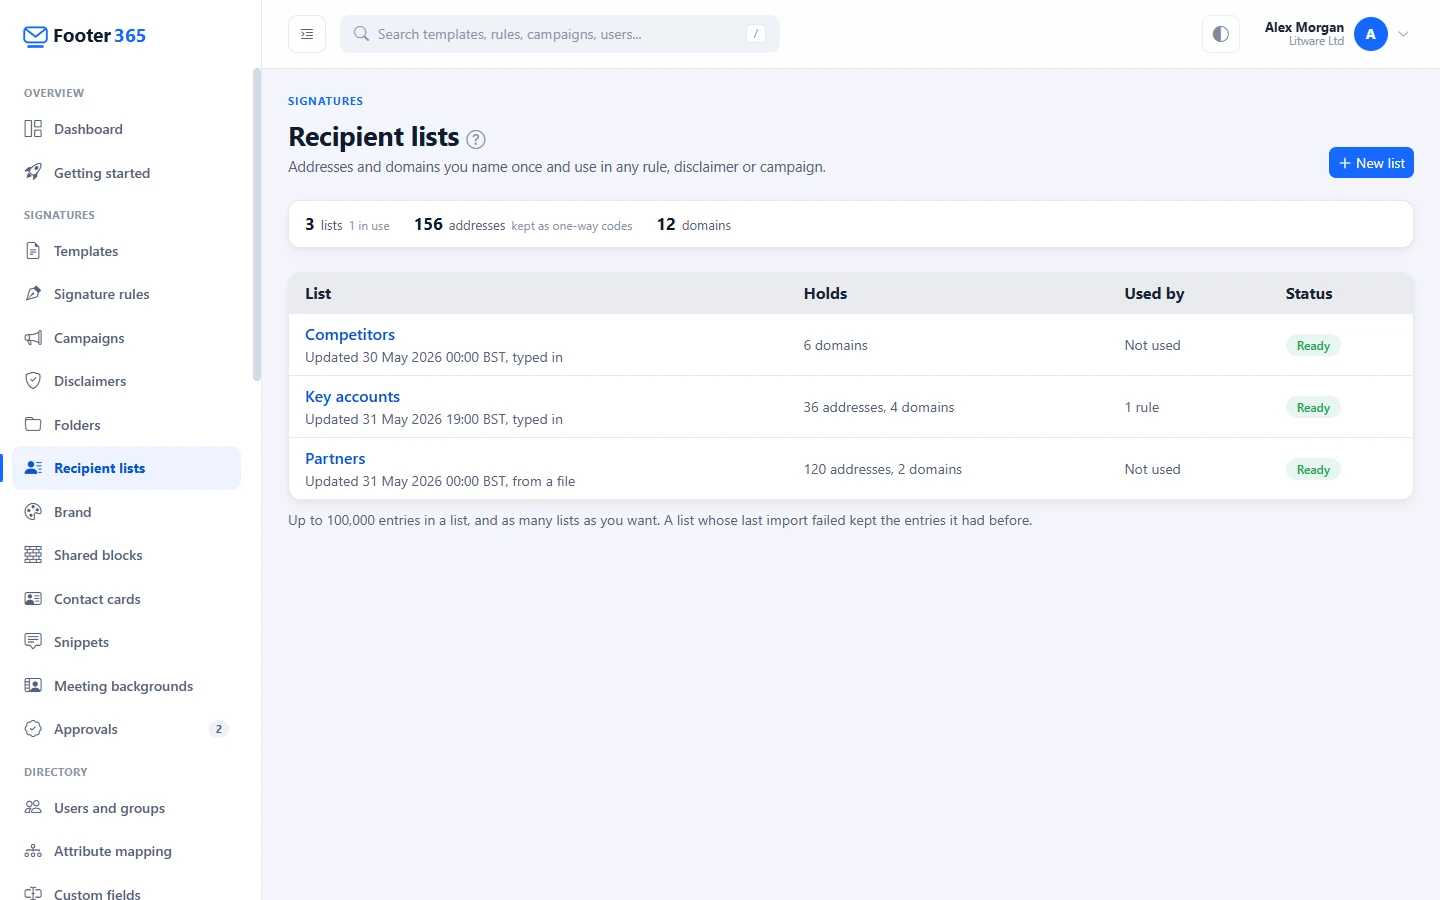This screenshot has height=900, width=1440.
Task: Click the Disclaimers shield icon
Action: (x=33, y=381)
